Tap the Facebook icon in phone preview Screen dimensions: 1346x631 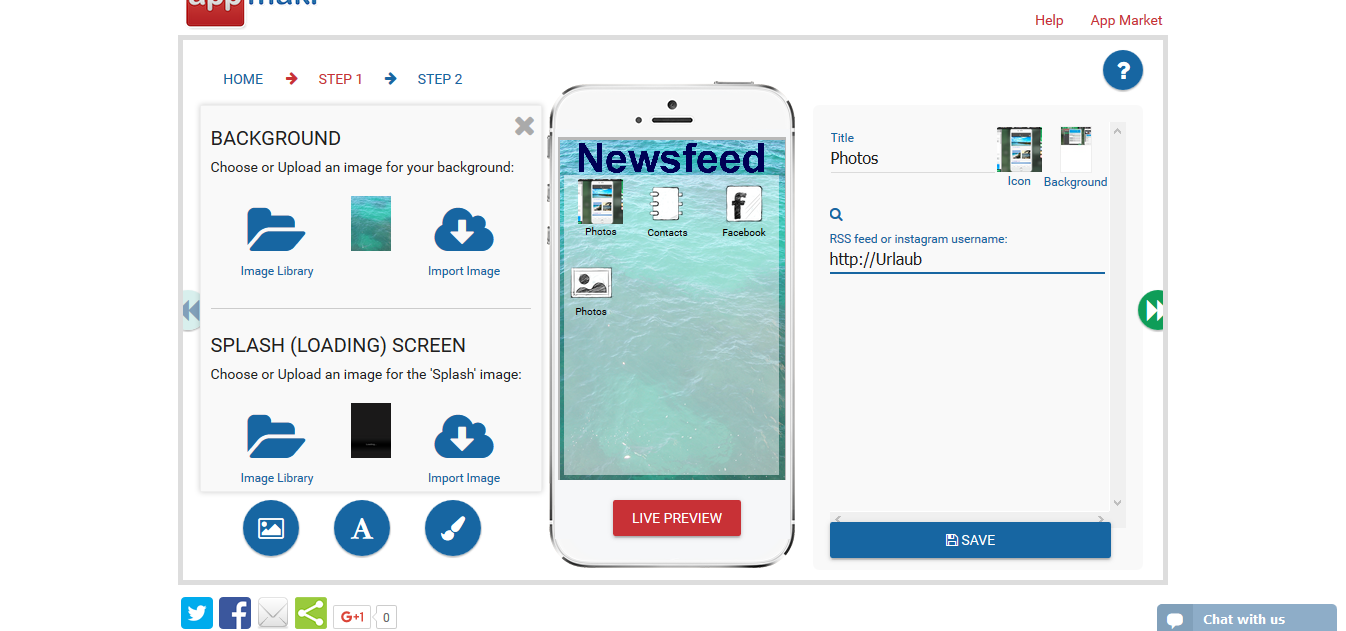coord(743,206)
